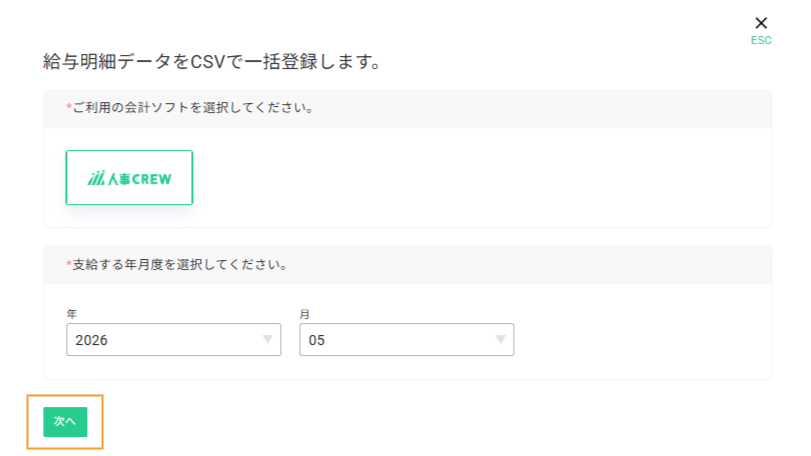Click the selected value 2026
This screenshot has width=811, height=456.
click(92, 340)
